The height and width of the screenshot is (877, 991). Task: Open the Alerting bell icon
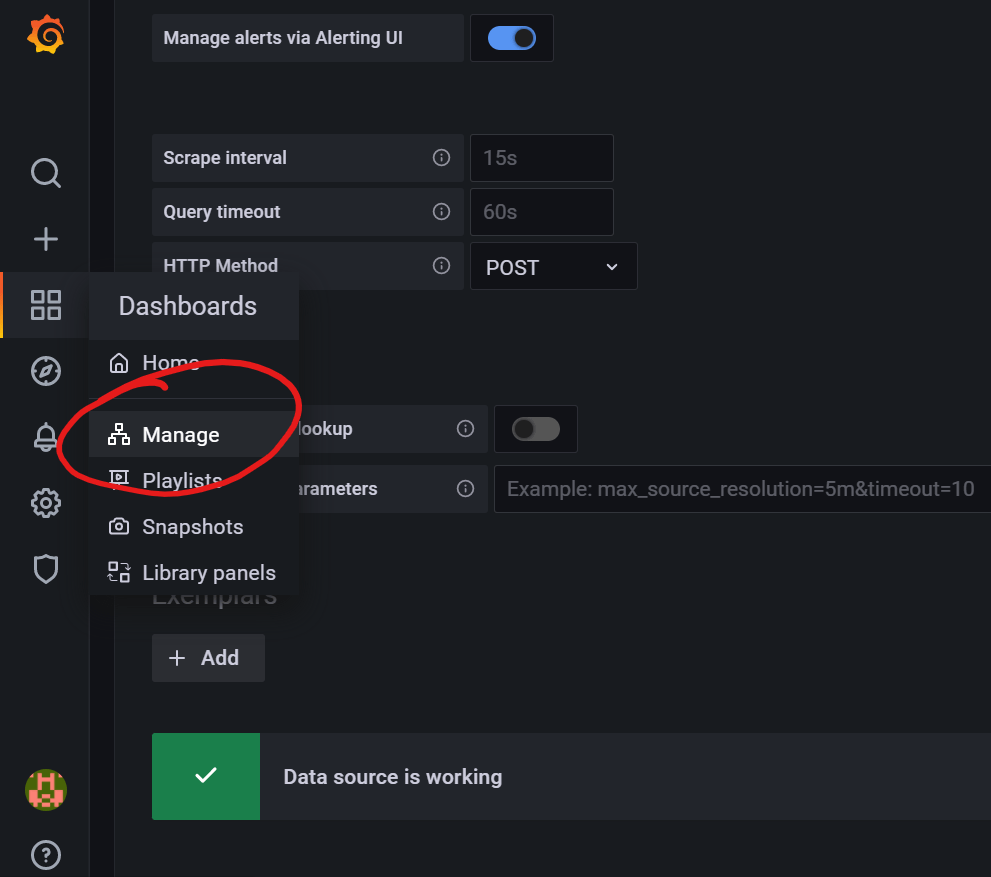(46, 437)
